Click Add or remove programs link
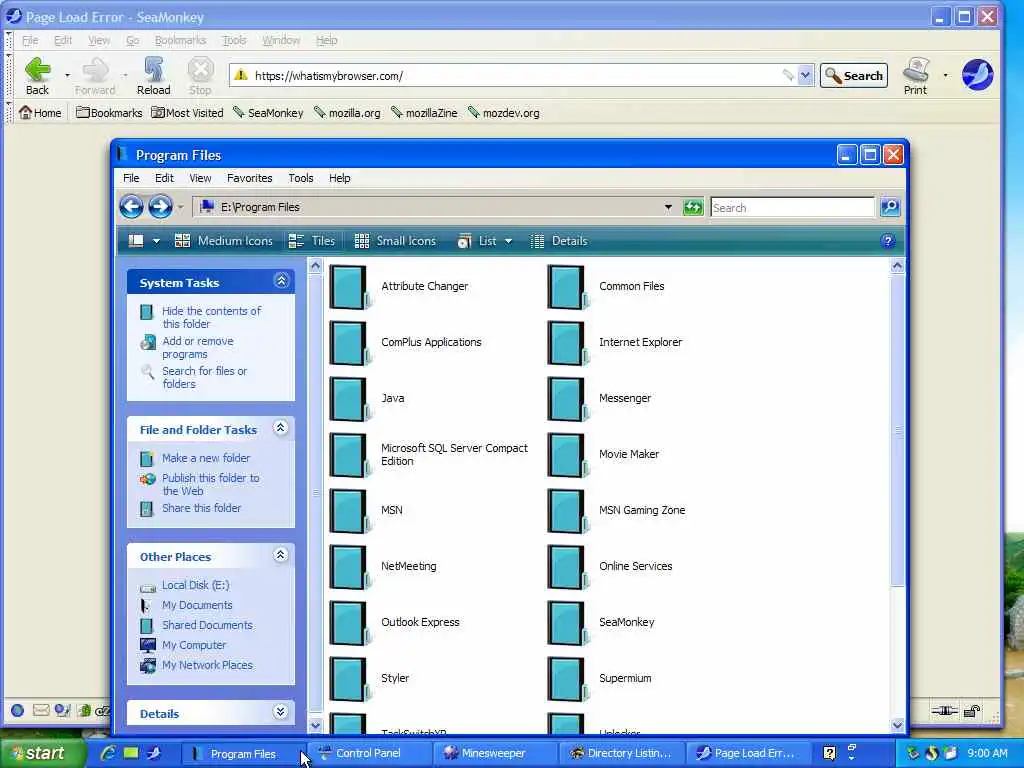The image size is (1024, 768). coord(198,347)
